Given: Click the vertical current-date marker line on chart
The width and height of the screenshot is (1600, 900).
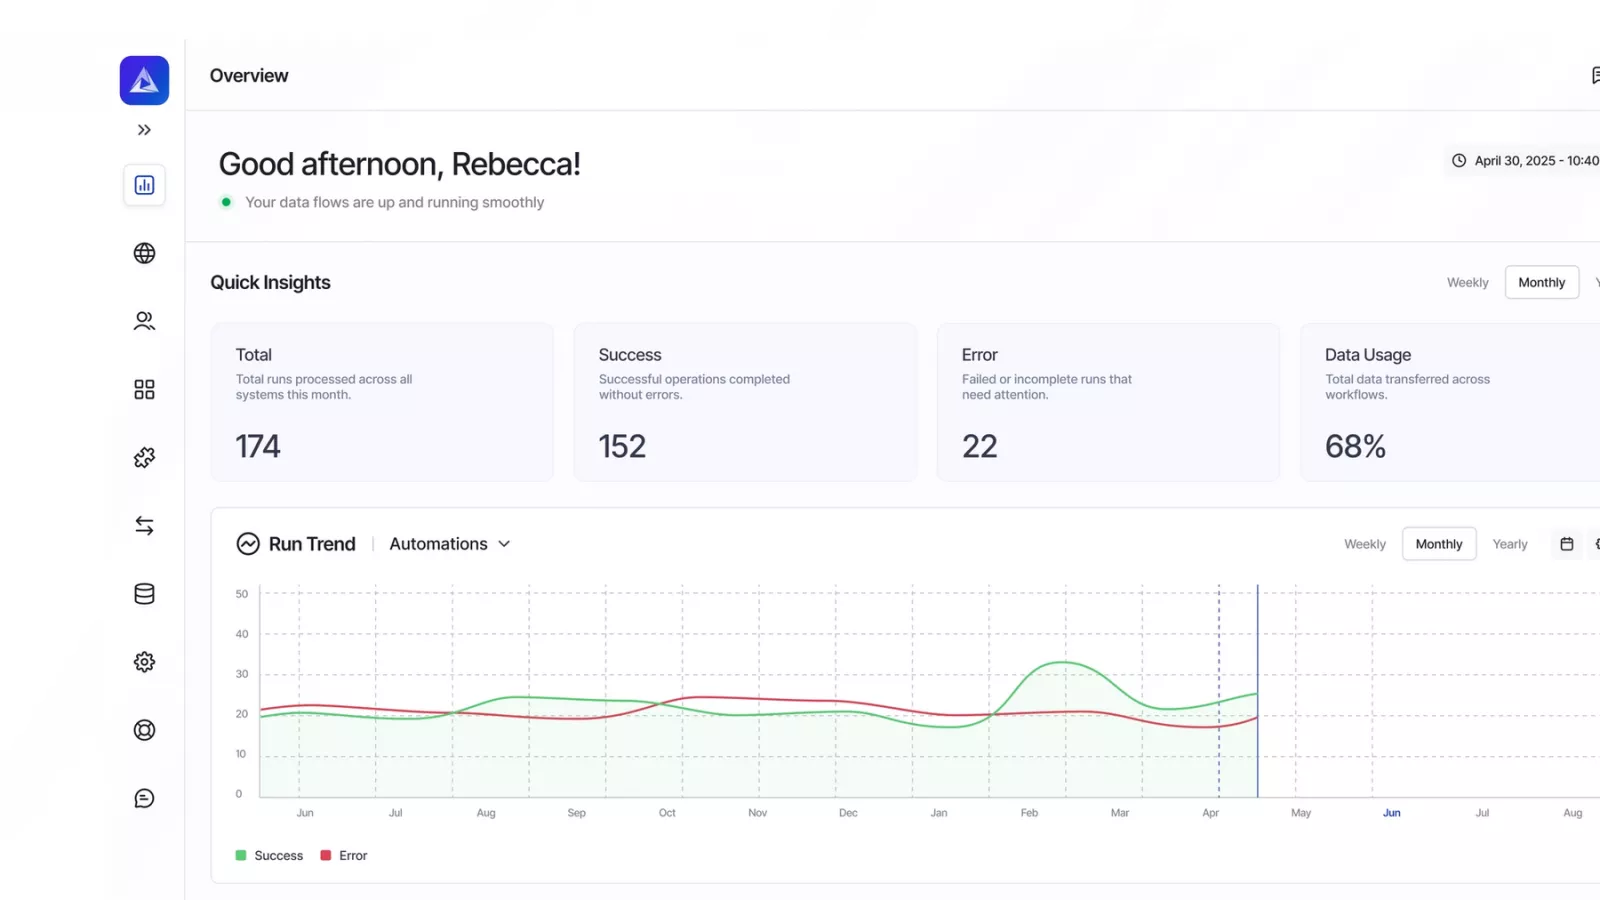Looking at the screenshot, I should (x=1257, y=690).
